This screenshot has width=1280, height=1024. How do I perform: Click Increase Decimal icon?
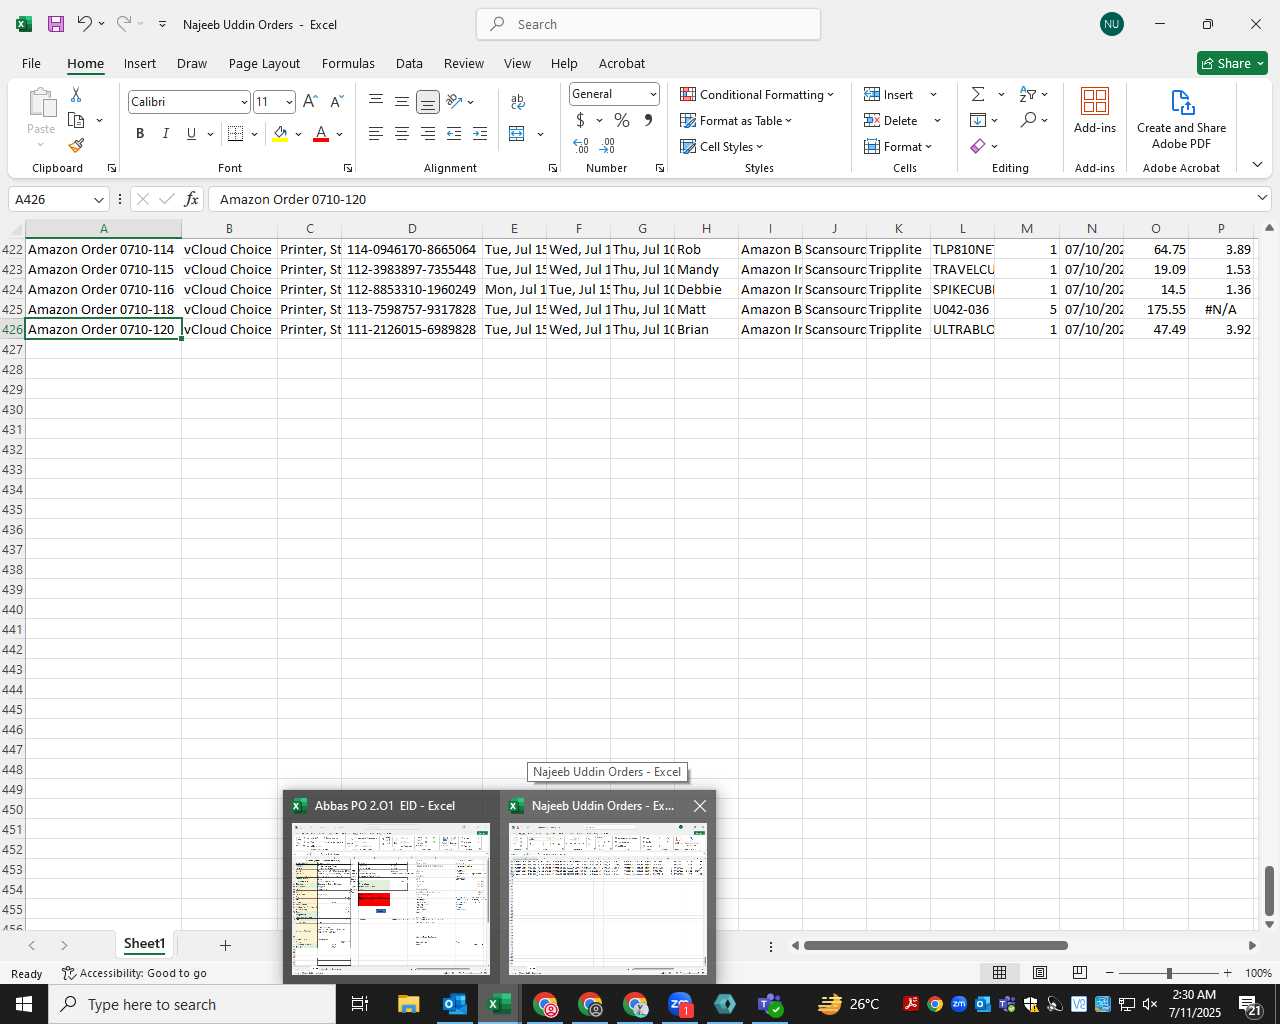581,146
